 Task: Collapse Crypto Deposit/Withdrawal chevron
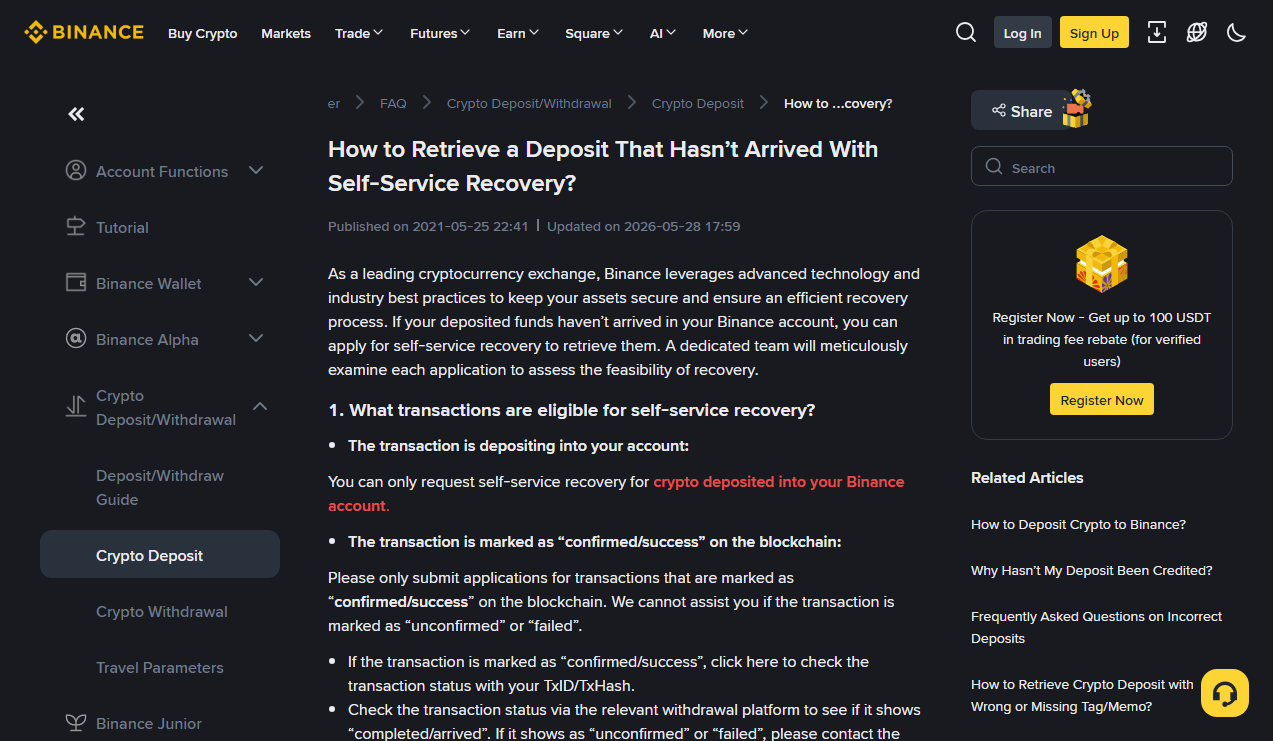260,406
